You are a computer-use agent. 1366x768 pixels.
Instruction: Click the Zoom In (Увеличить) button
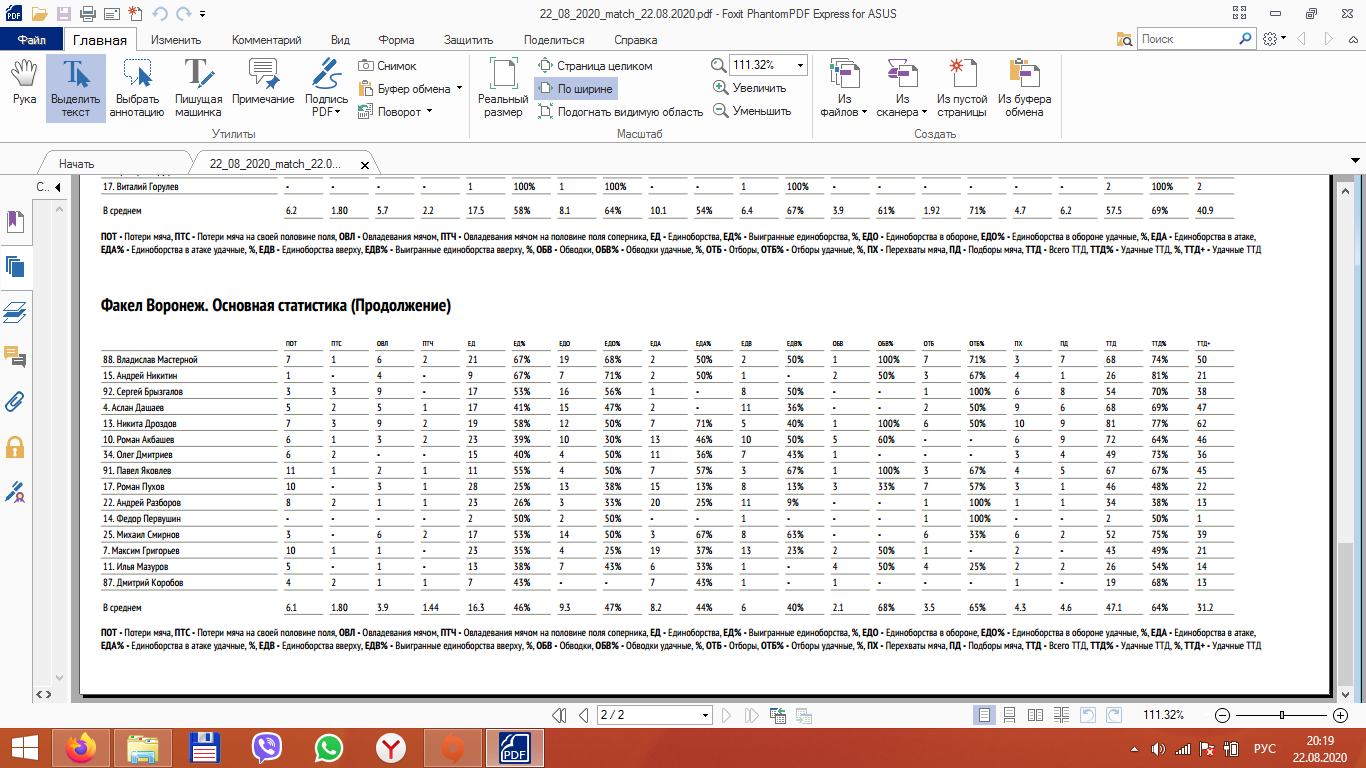tap(749, 88)
